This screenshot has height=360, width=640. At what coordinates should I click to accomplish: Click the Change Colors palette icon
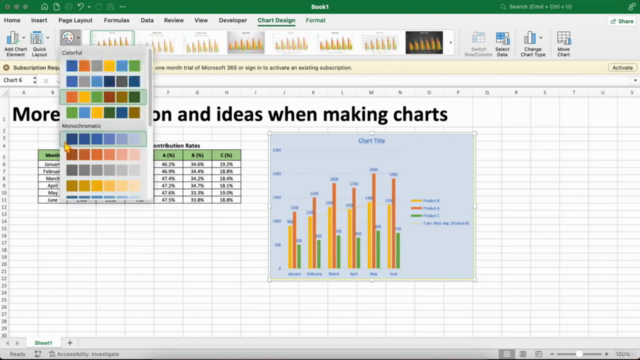coord(67,38)
